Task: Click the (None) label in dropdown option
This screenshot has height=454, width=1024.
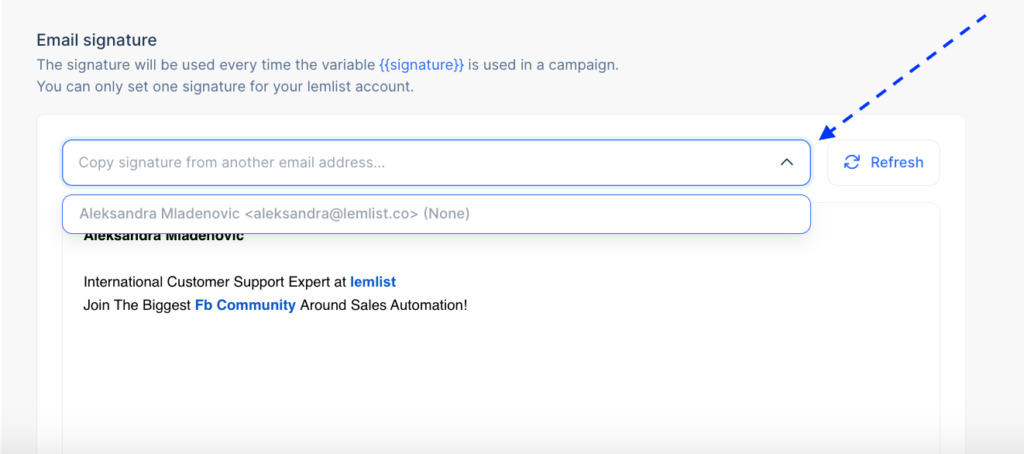Action: 446,213
